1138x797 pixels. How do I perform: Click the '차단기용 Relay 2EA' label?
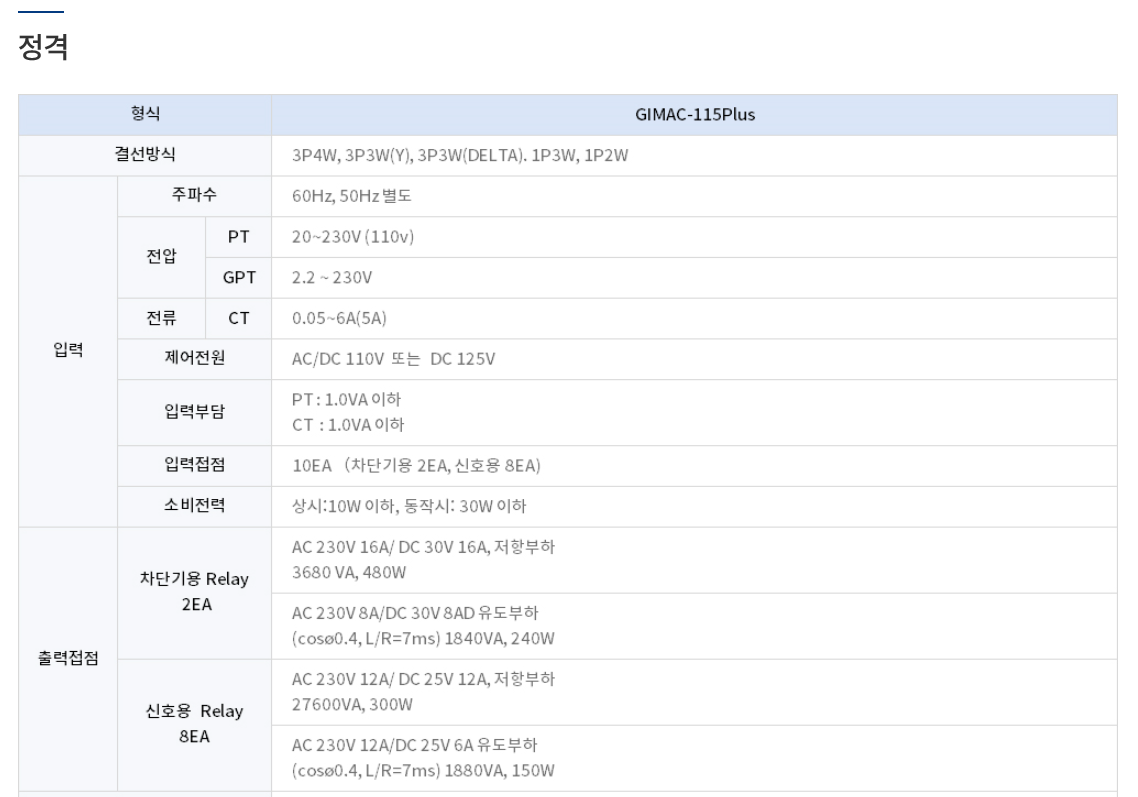[195, 592]
